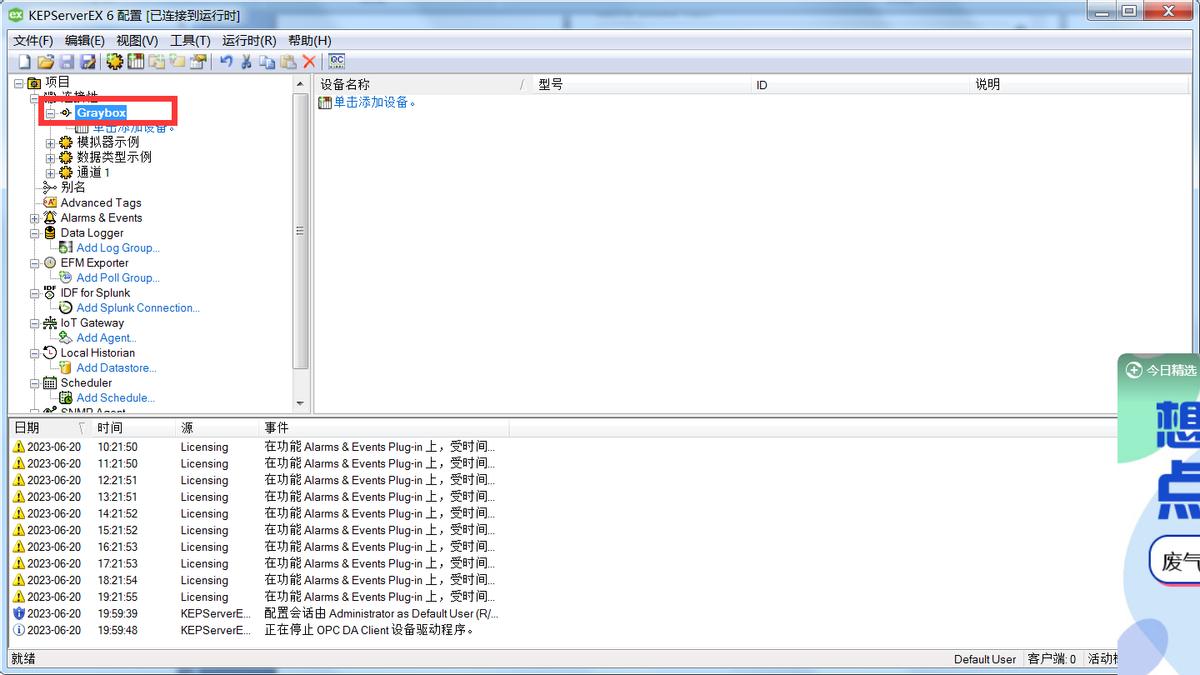Select the Graybox channel

coord(101,112)
